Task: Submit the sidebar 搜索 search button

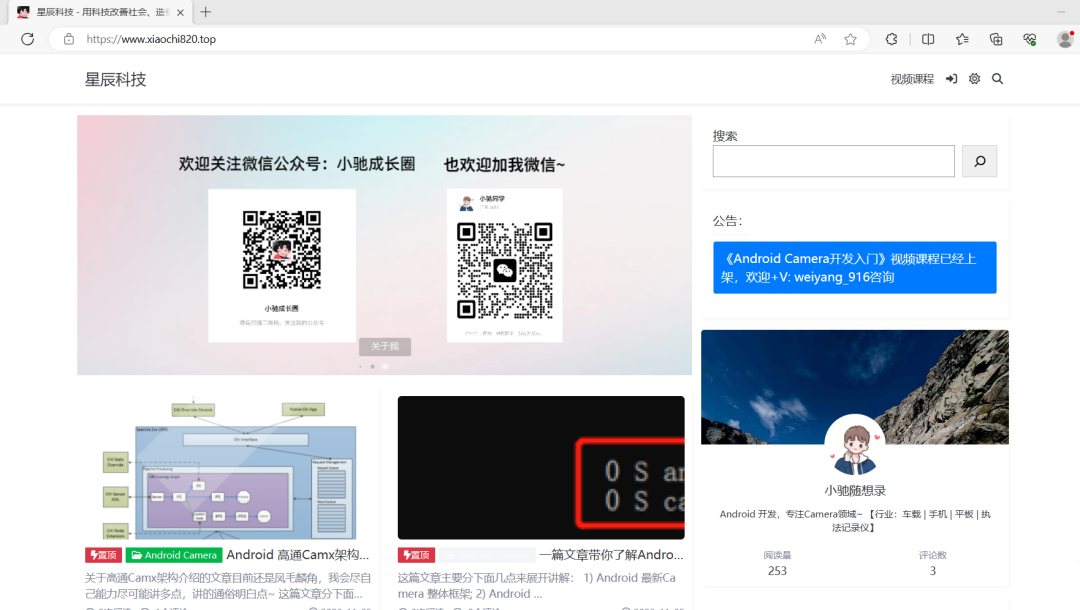Action: [x=979, y=161]
